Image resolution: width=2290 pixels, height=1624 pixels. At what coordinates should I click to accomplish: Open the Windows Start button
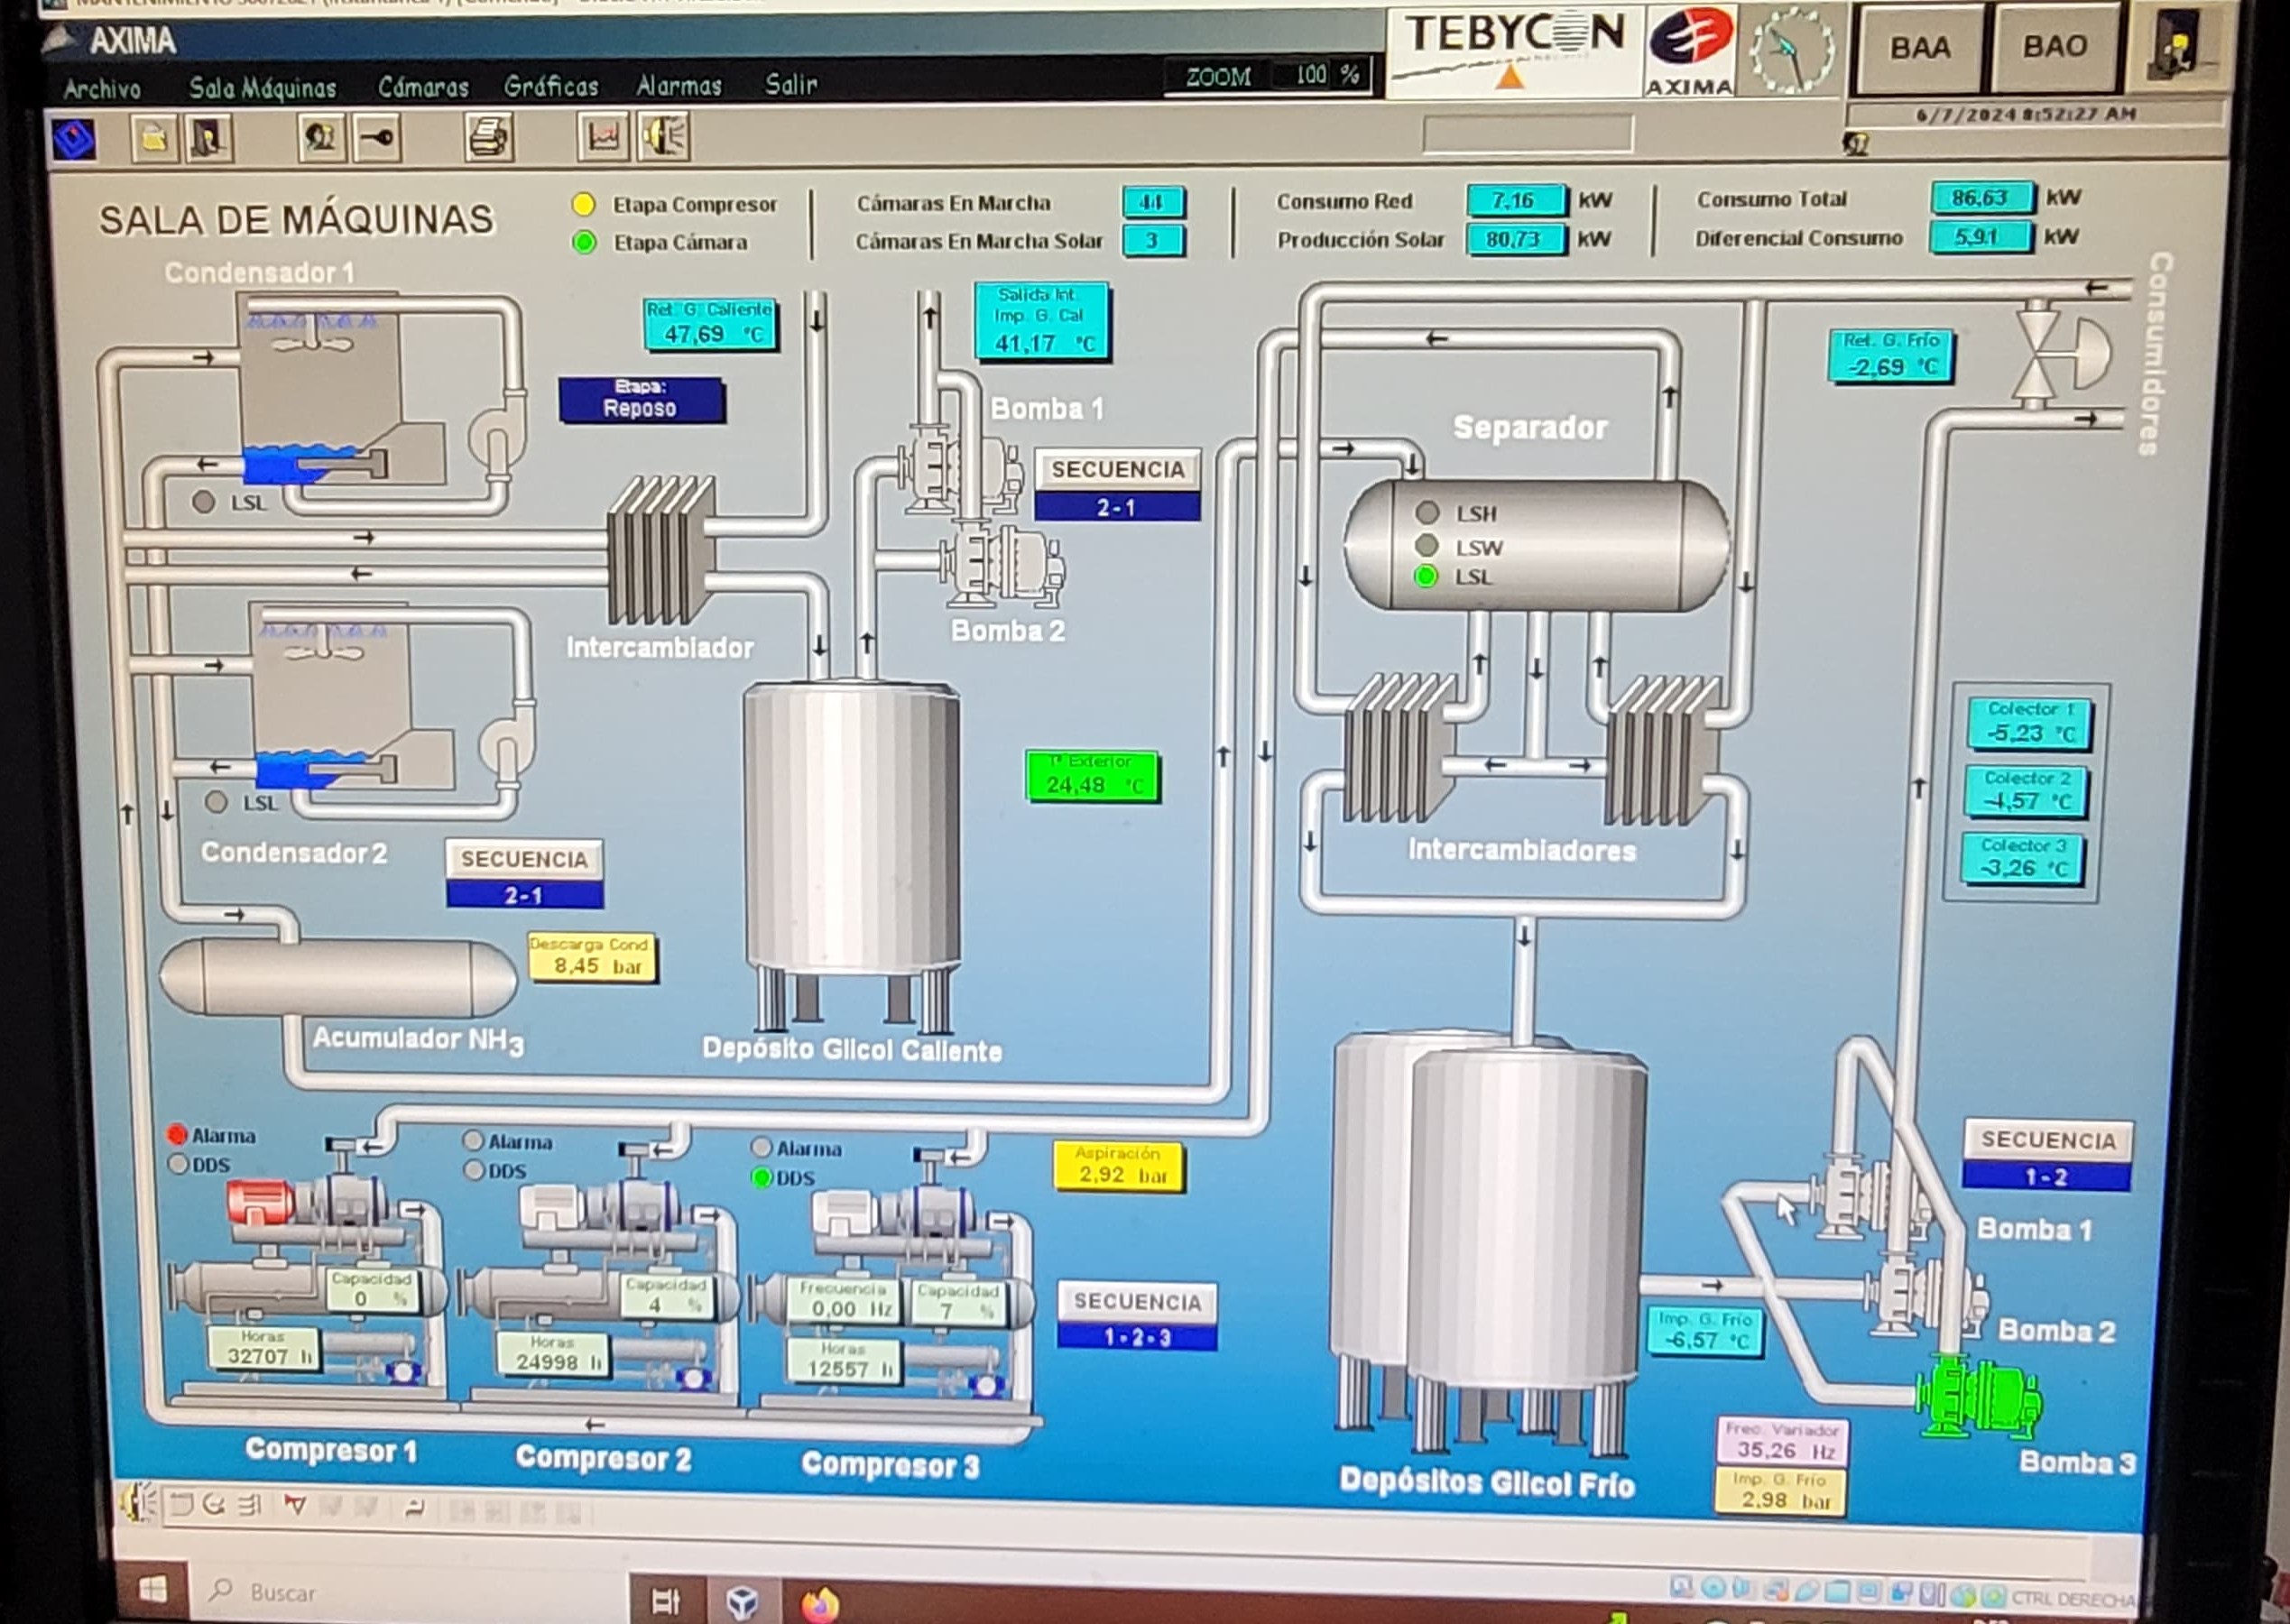[x=152, y=1590]
